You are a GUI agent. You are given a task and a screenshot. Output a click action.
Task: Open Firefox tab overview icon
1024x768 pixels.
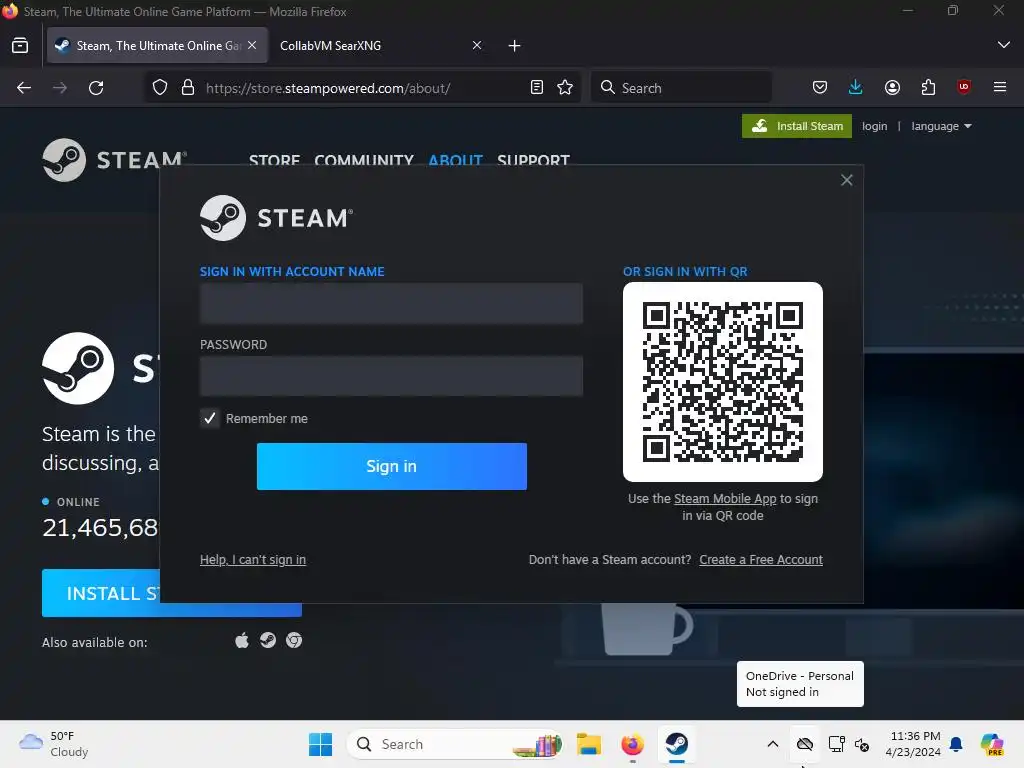20,46
